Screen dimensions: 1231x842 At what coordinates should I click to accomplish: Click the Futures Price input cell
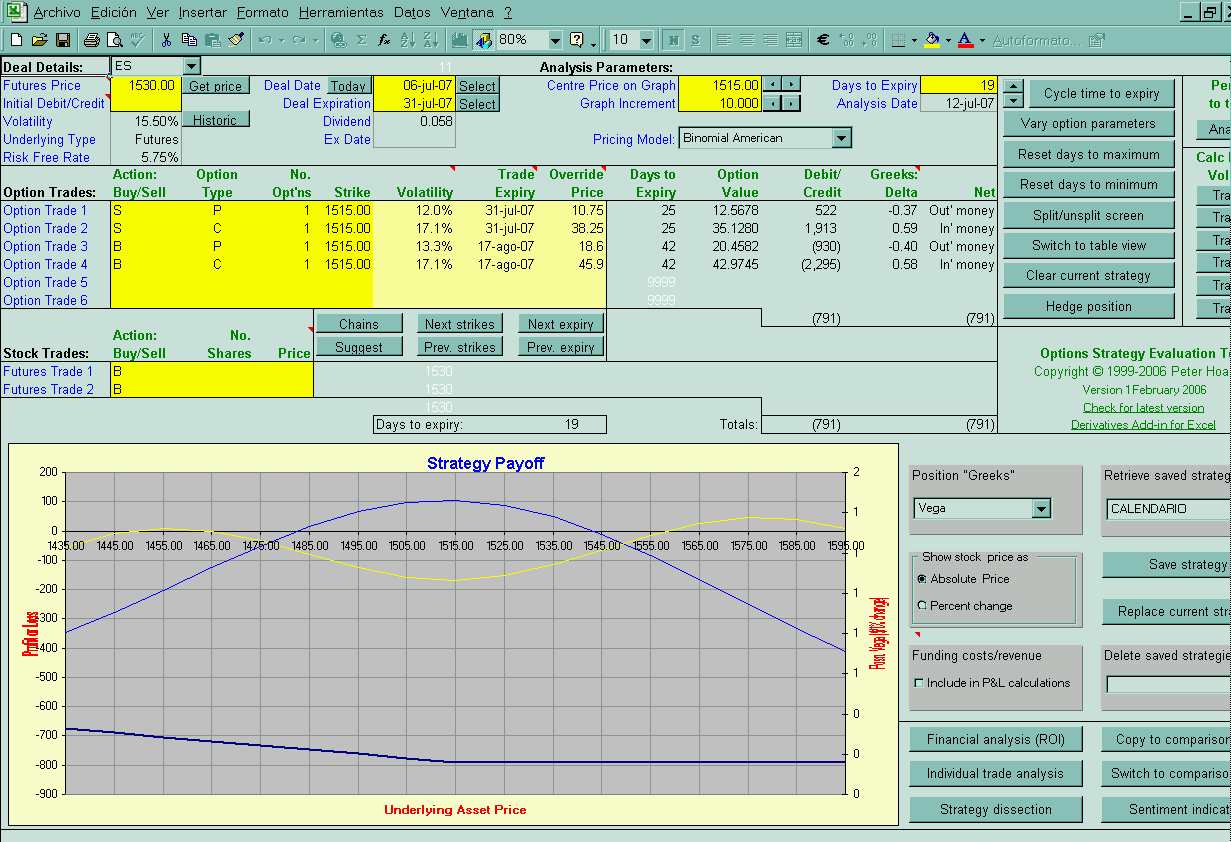(x=145, y=86)
